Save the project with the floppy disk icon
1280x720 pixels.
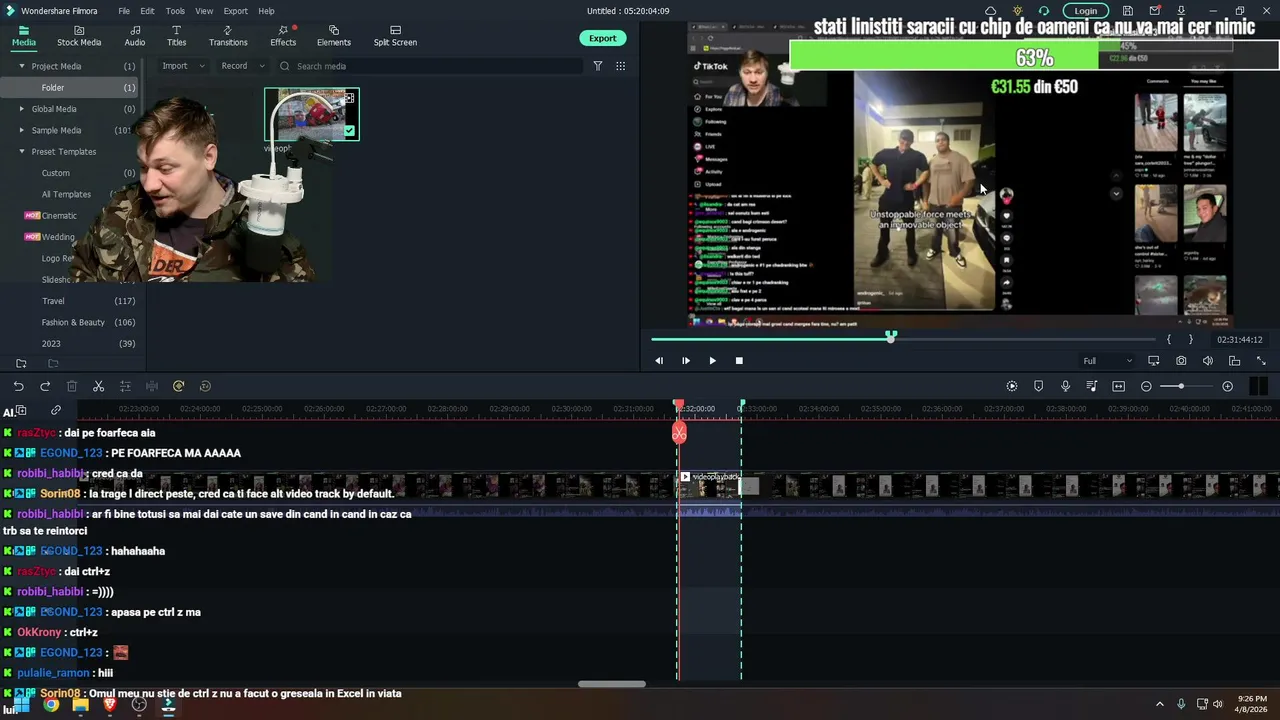tap(1127, 11)
